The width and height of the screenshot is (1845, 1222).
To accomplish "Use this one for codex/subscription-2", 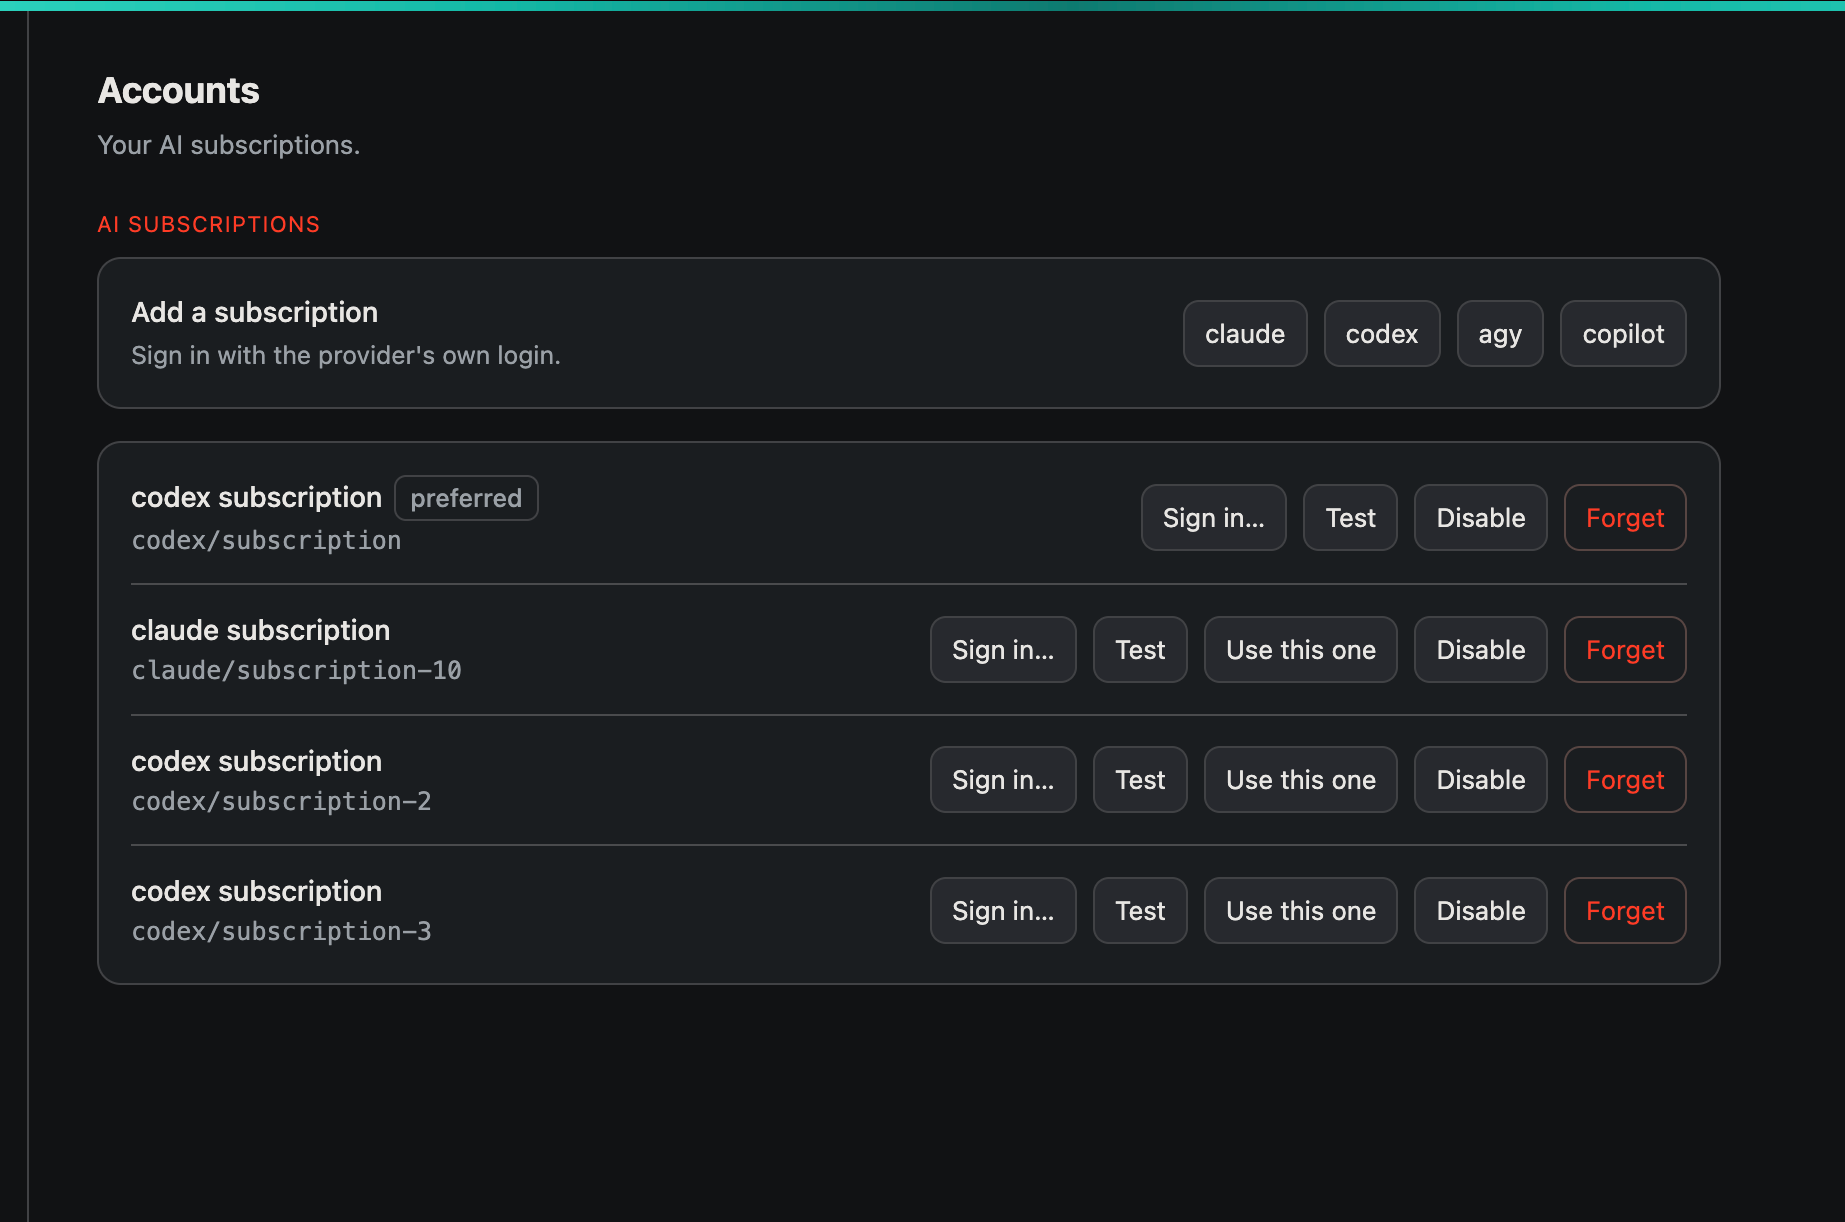I will (1301, 780).
